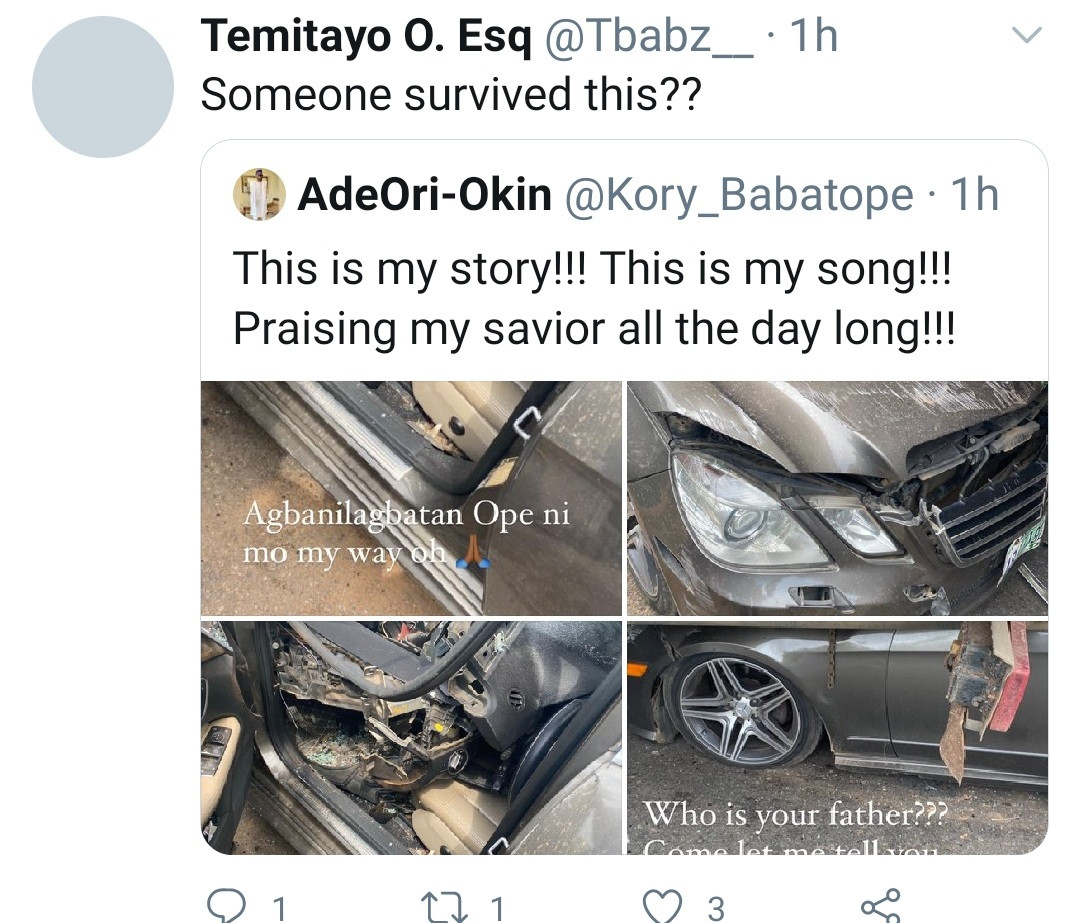Open Temitayo's round profile avatar
1080x923 pixels.
103,87
